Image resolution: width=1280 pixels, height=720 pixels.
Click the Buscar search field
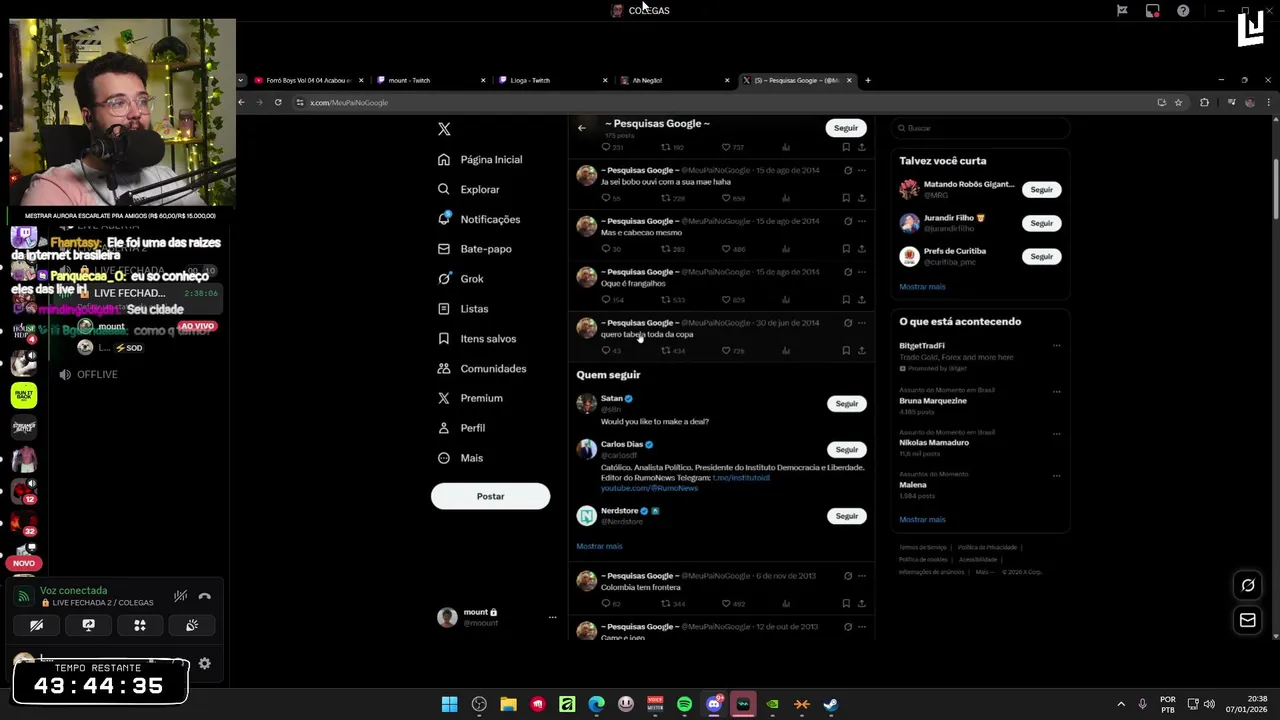[980, 128]
